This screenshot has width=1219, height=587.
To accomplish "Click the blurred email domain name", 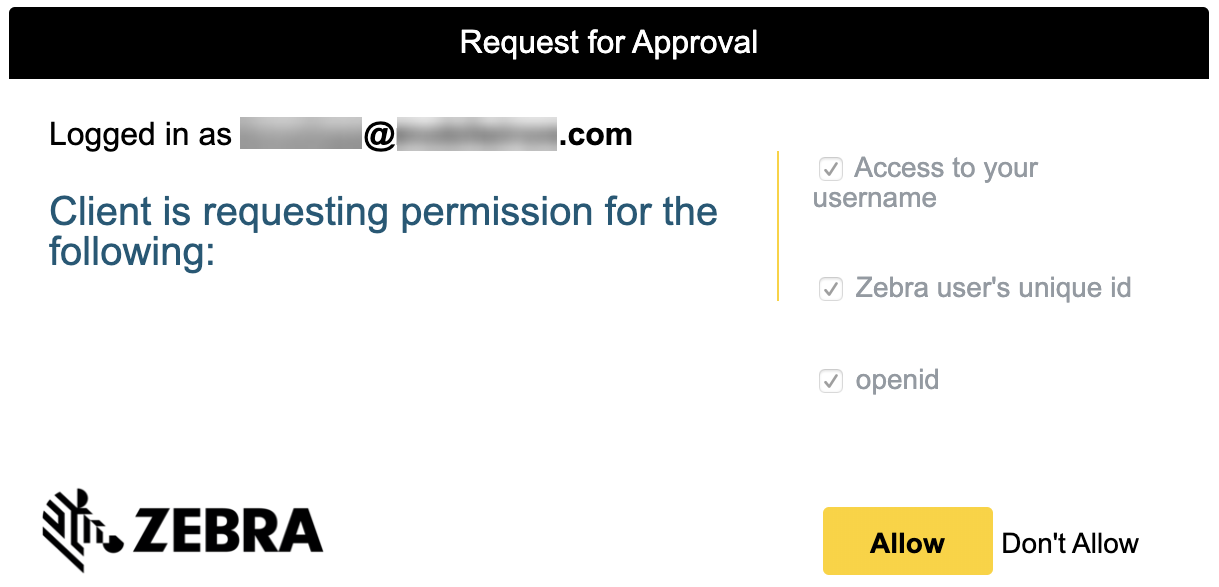I will click(477, 133).
